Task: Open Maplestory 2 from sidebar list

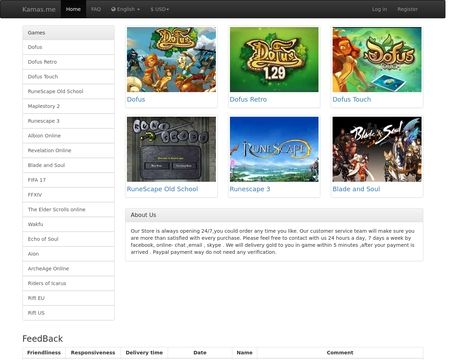Action: click(x=68, y=106)
